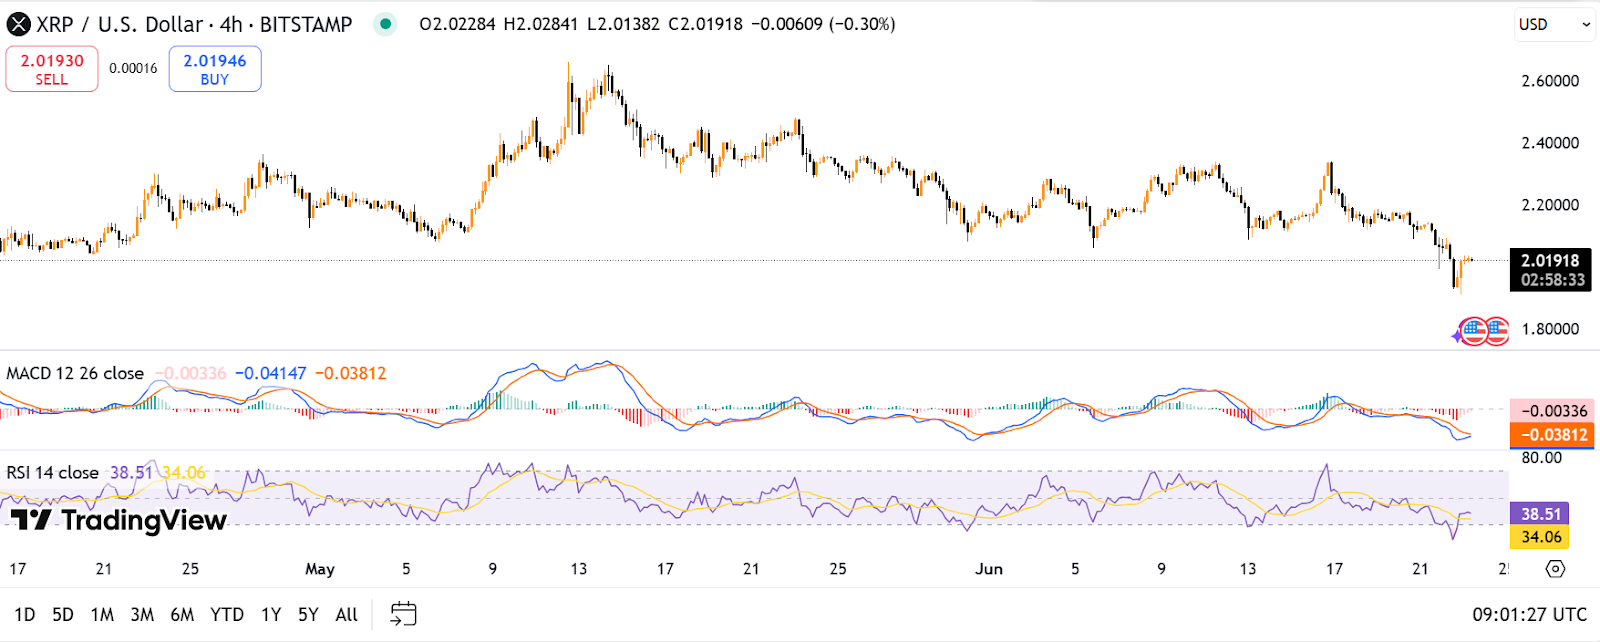Click the 4h interval label in title
The width and height of the screenshot is (1600, 642).
(231, 24)
